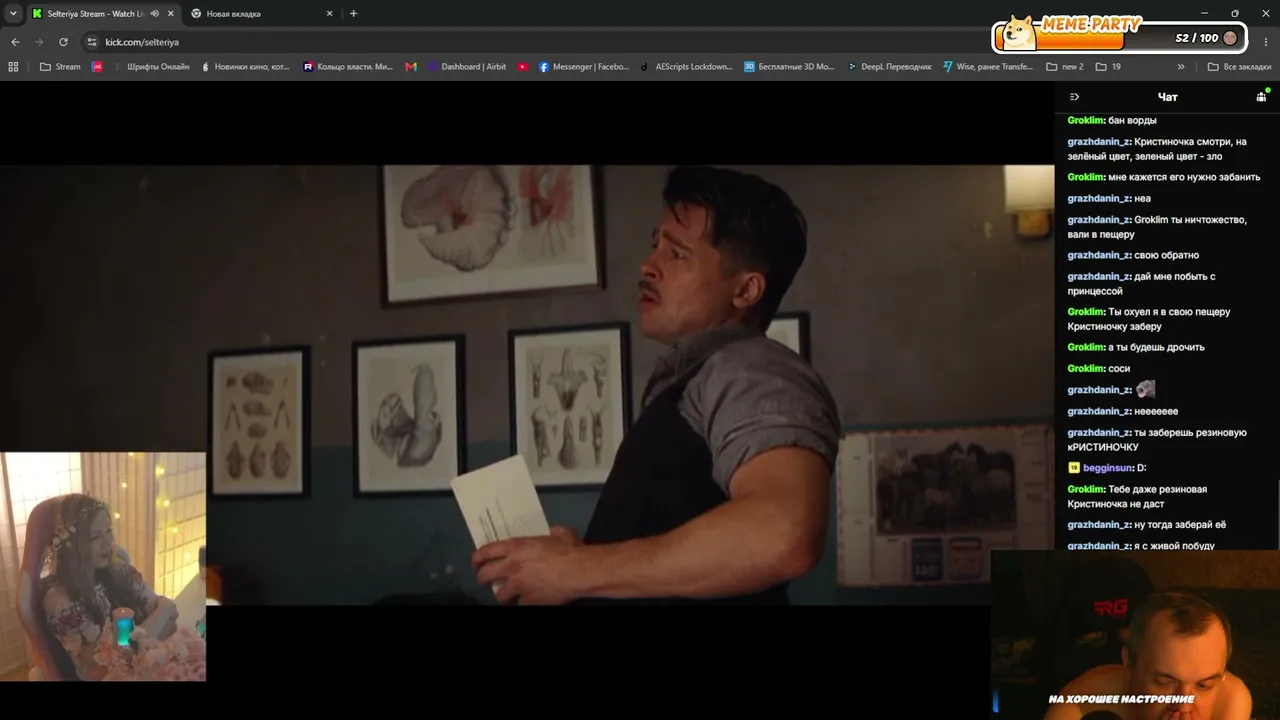Open the red LIVE bookmark icon
1280x720 pixels.
pos(97,67)
